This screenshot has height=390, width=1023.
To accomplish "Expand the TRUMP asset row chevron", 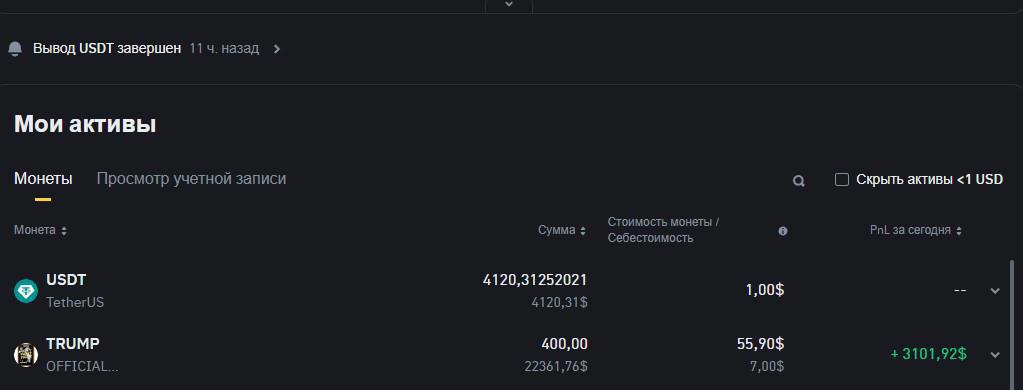I will pos(995,355).
